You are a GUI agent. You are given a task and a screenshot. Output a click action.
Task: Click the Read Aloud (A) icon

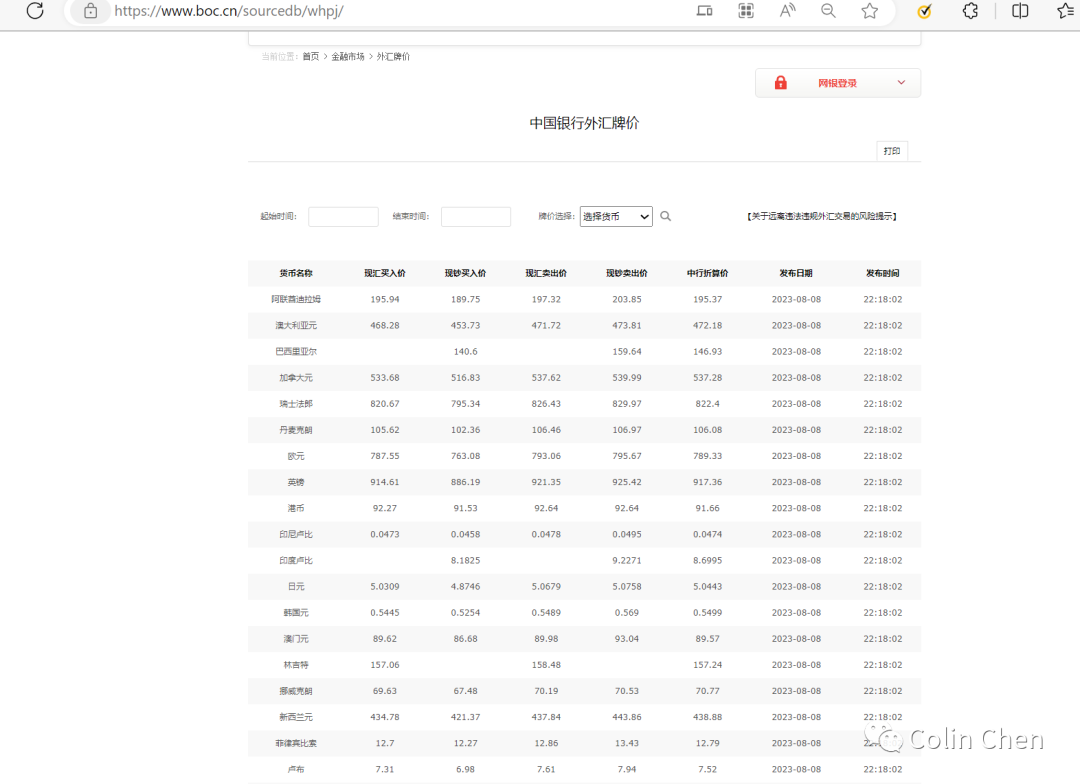(786, 12)
